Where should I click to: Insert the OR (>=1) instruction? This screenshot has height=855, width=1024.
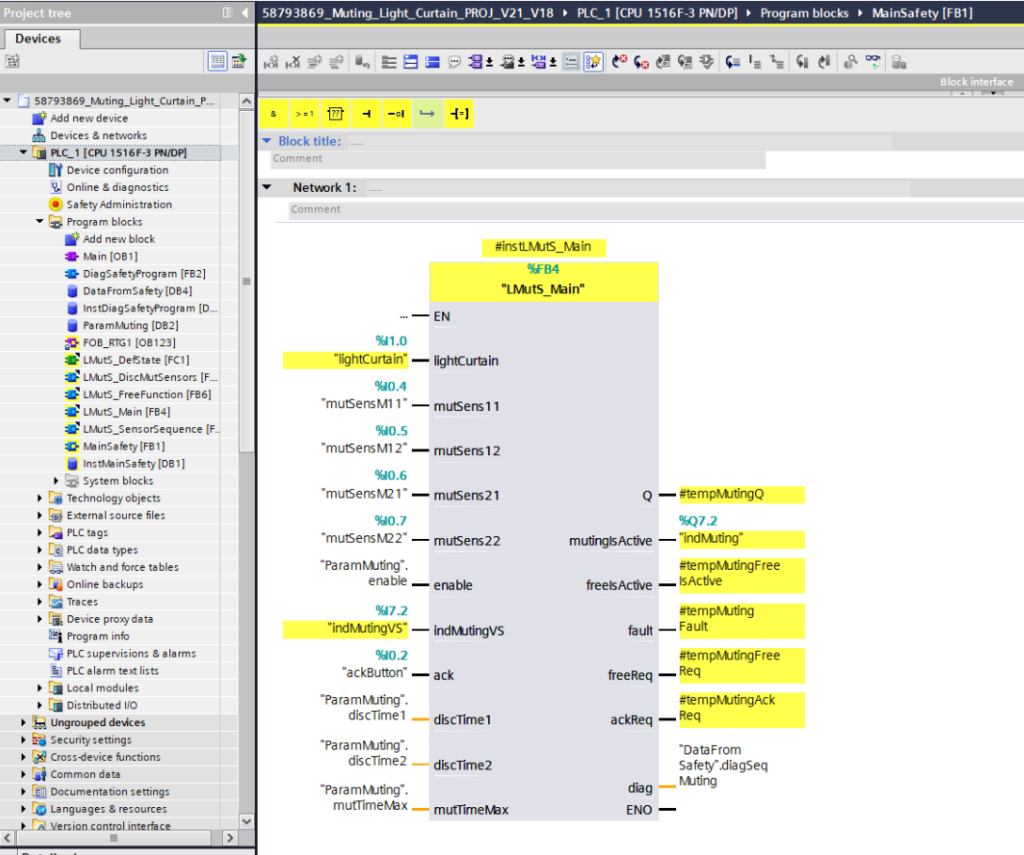pos(304,114)
